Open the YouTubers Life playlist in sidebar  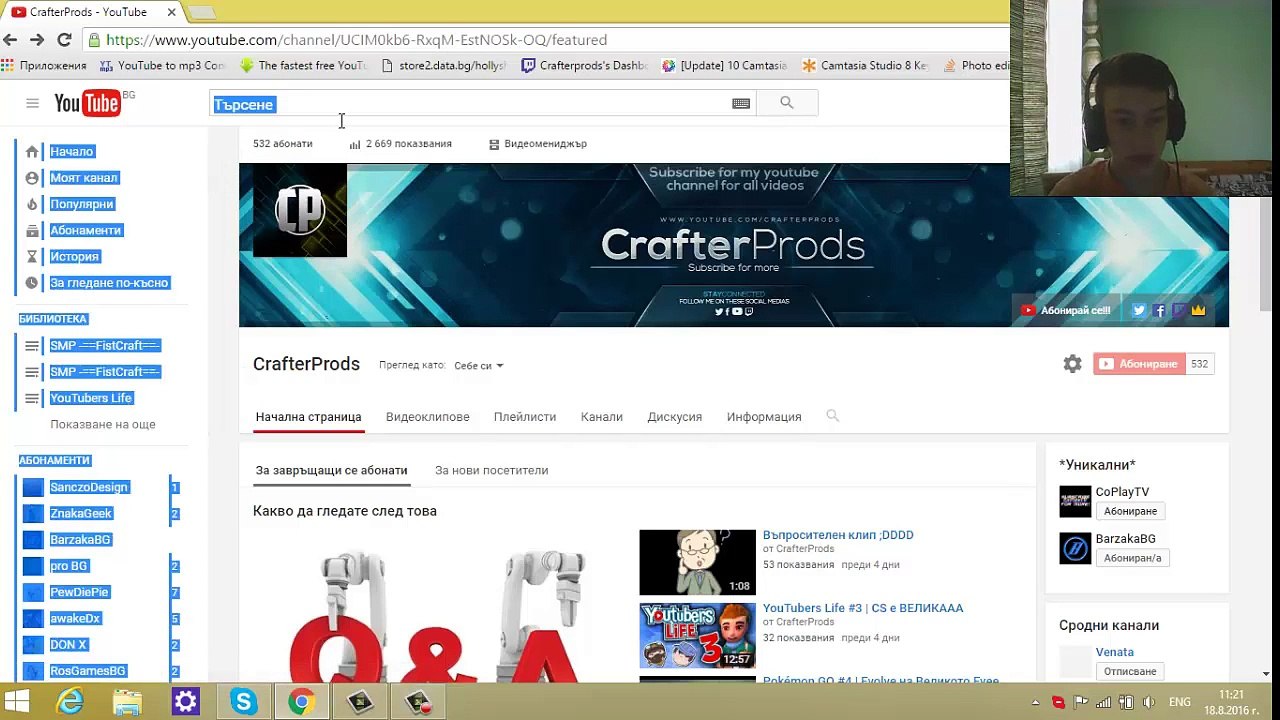pos(91,398)
